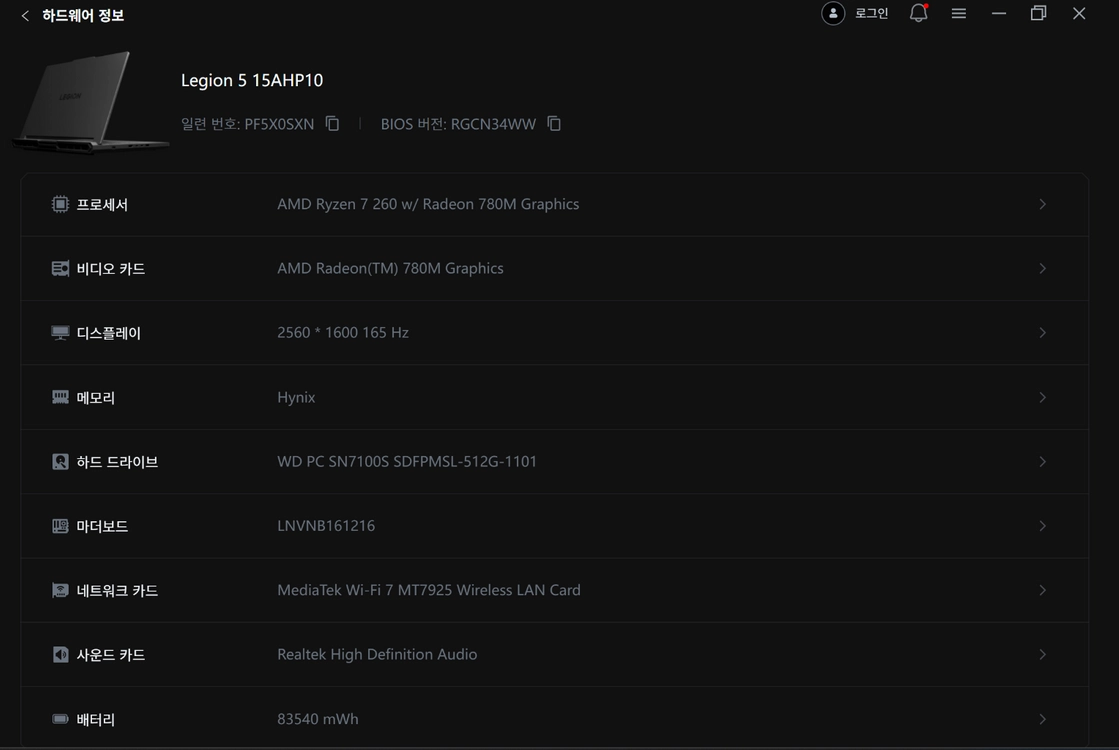This screenshot has width=1119, height=750.
Task: Click the 하드 드라이브 label
Action: coord(117,462)
